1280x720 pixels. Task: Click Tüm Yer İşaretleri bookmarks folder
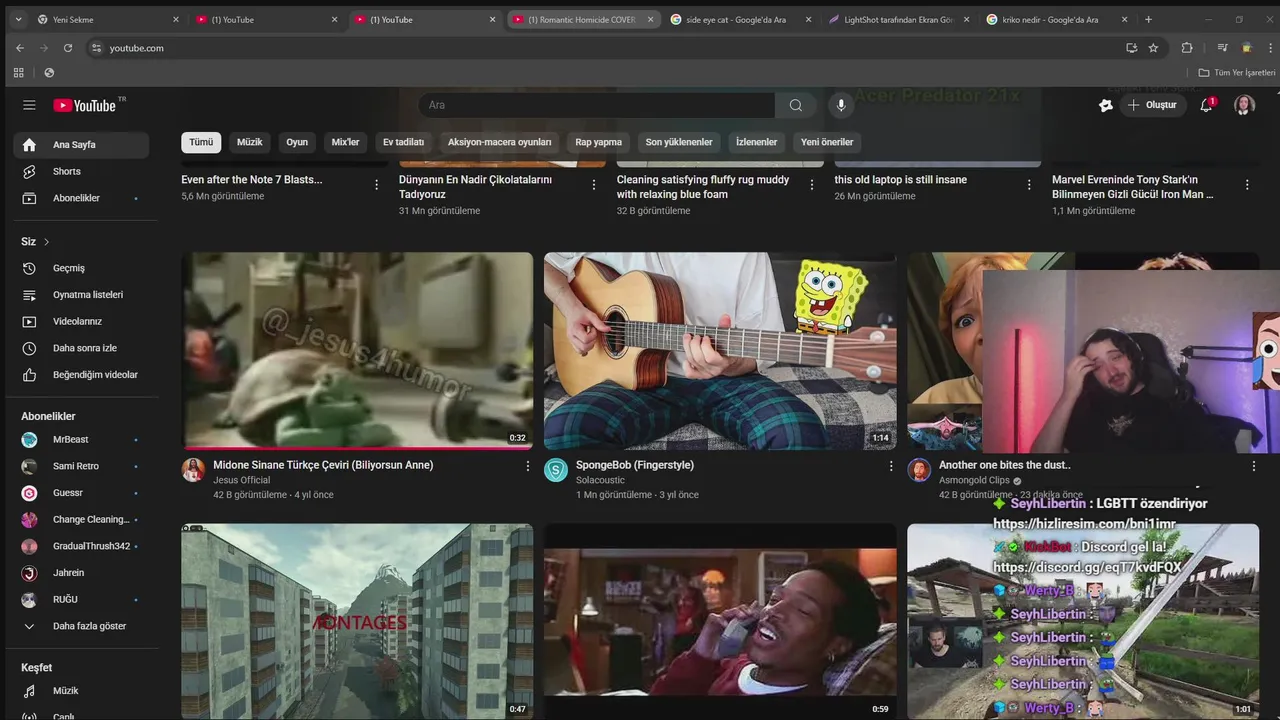tap(1237, 73)
